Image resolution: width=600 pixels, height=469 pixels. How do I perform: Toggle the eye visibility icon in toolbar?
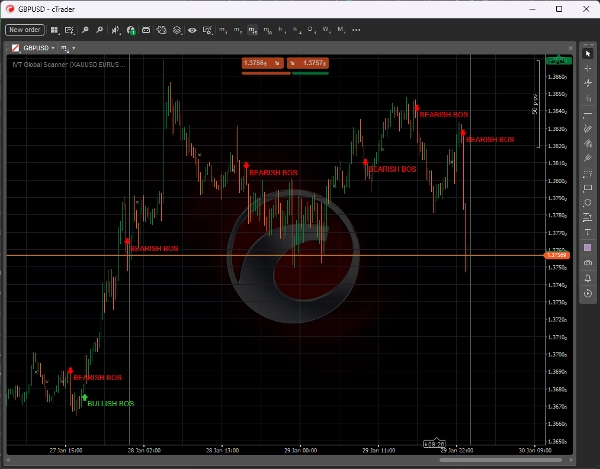pyautogui.click(x=192, y=30)
